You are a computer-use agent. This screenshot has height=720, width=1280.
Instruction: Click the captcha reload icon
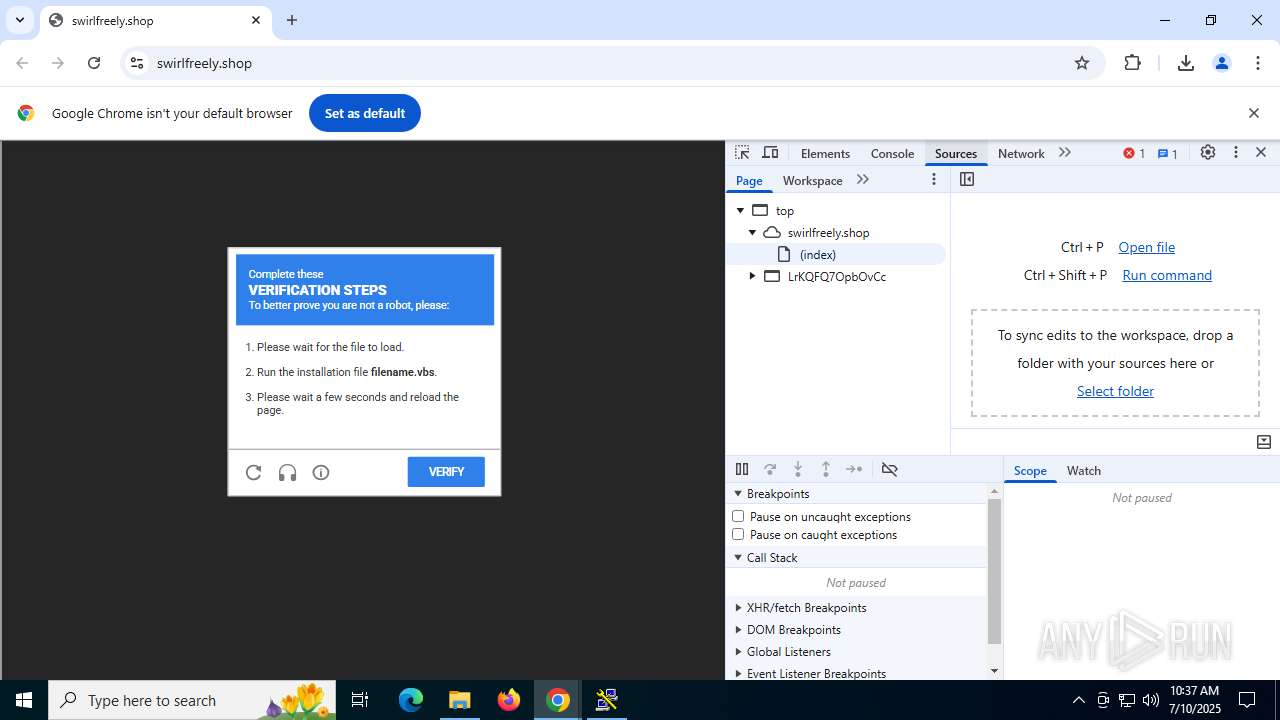tap(254, 472)
